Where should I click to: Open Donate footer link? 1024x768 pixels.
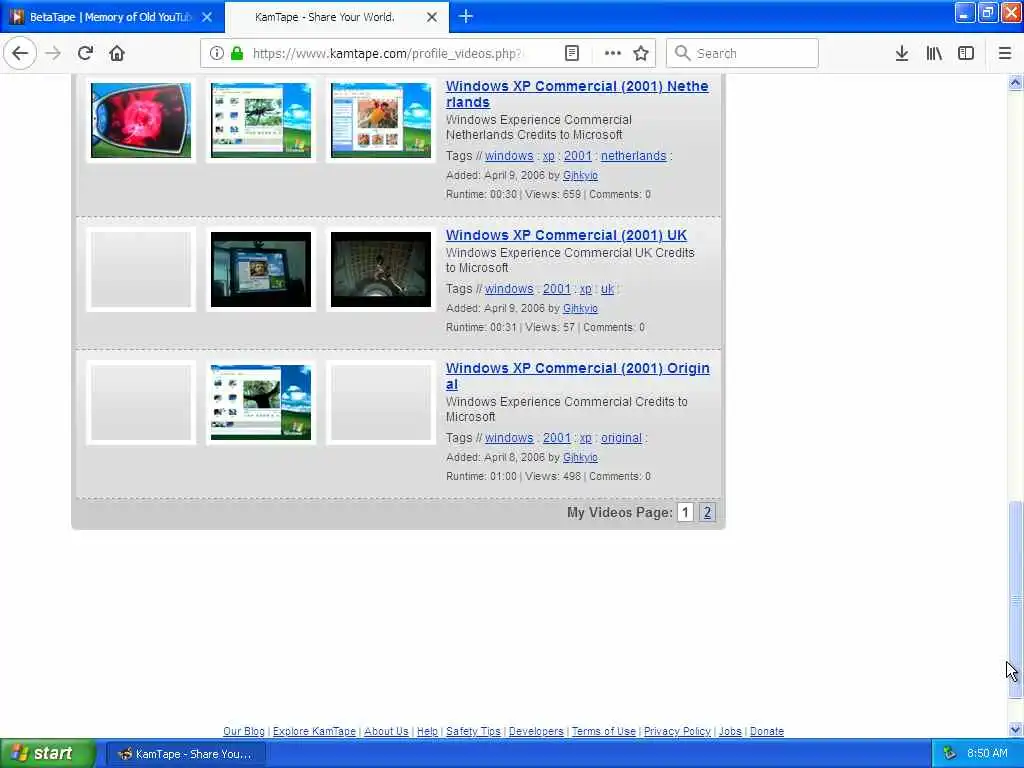[767, 731]
